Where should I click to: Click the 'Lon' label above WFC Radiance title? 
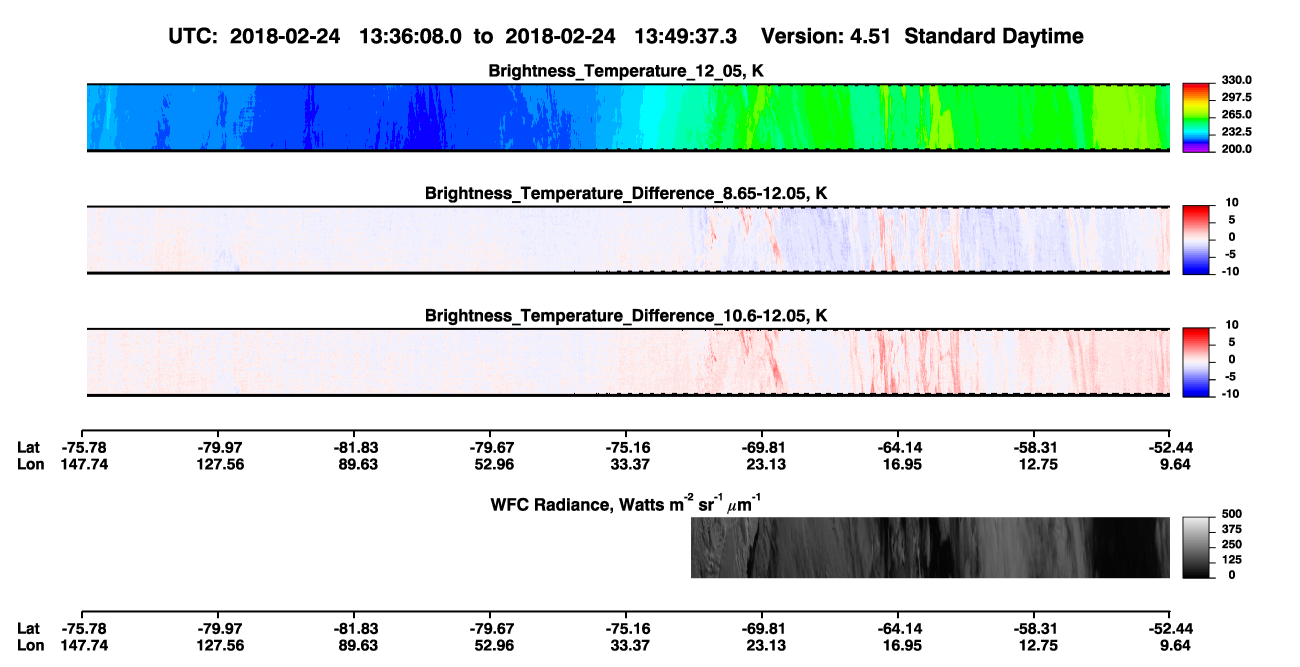30,464
